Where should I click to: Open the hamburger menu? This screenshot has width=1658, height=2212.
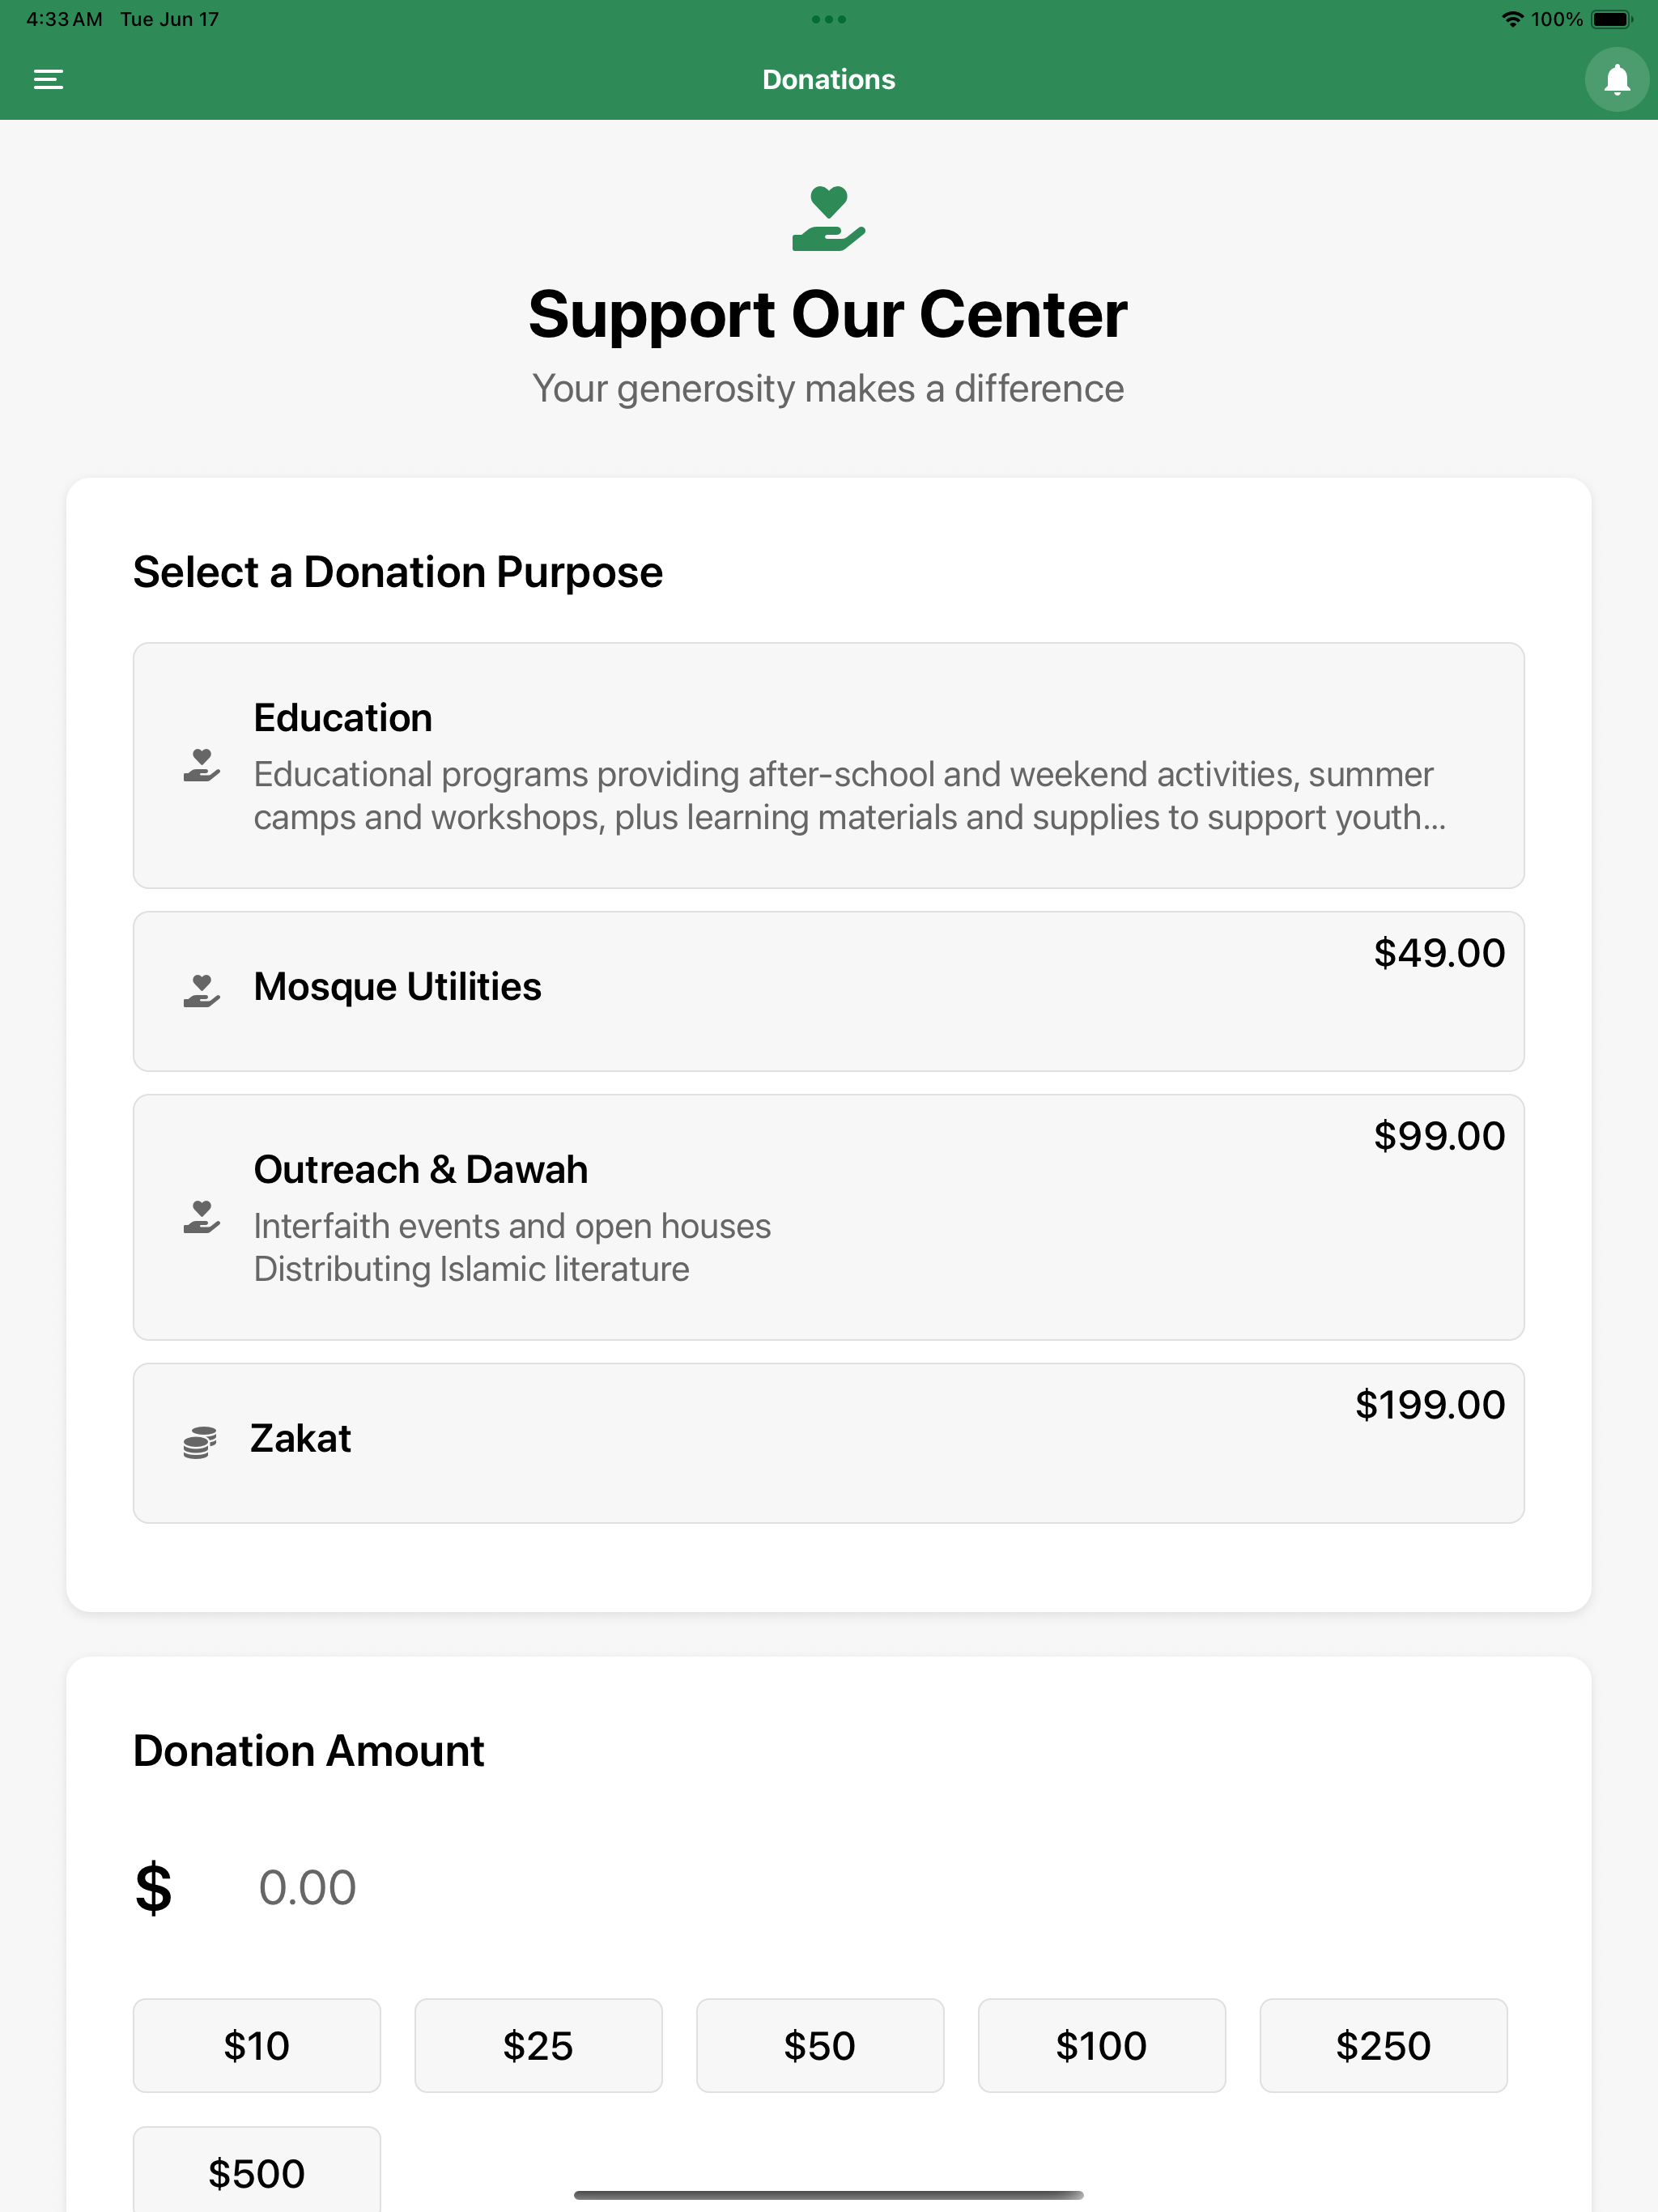point(48,80)
